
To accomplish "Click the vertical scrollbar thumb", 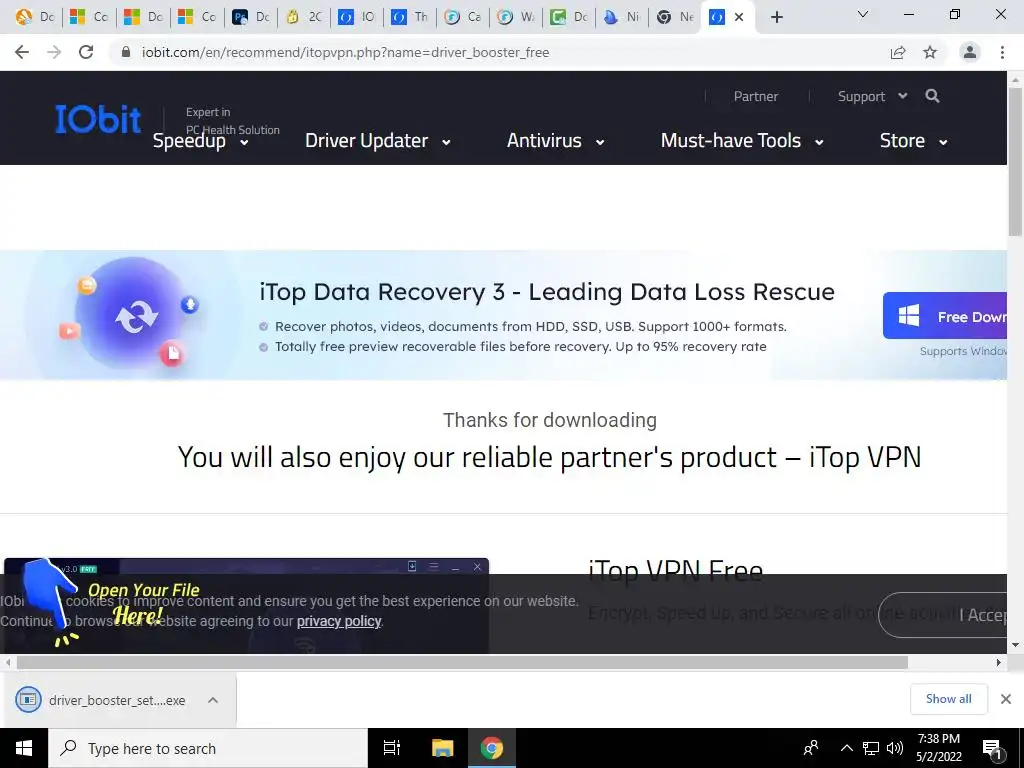I will click(1015, 161).
